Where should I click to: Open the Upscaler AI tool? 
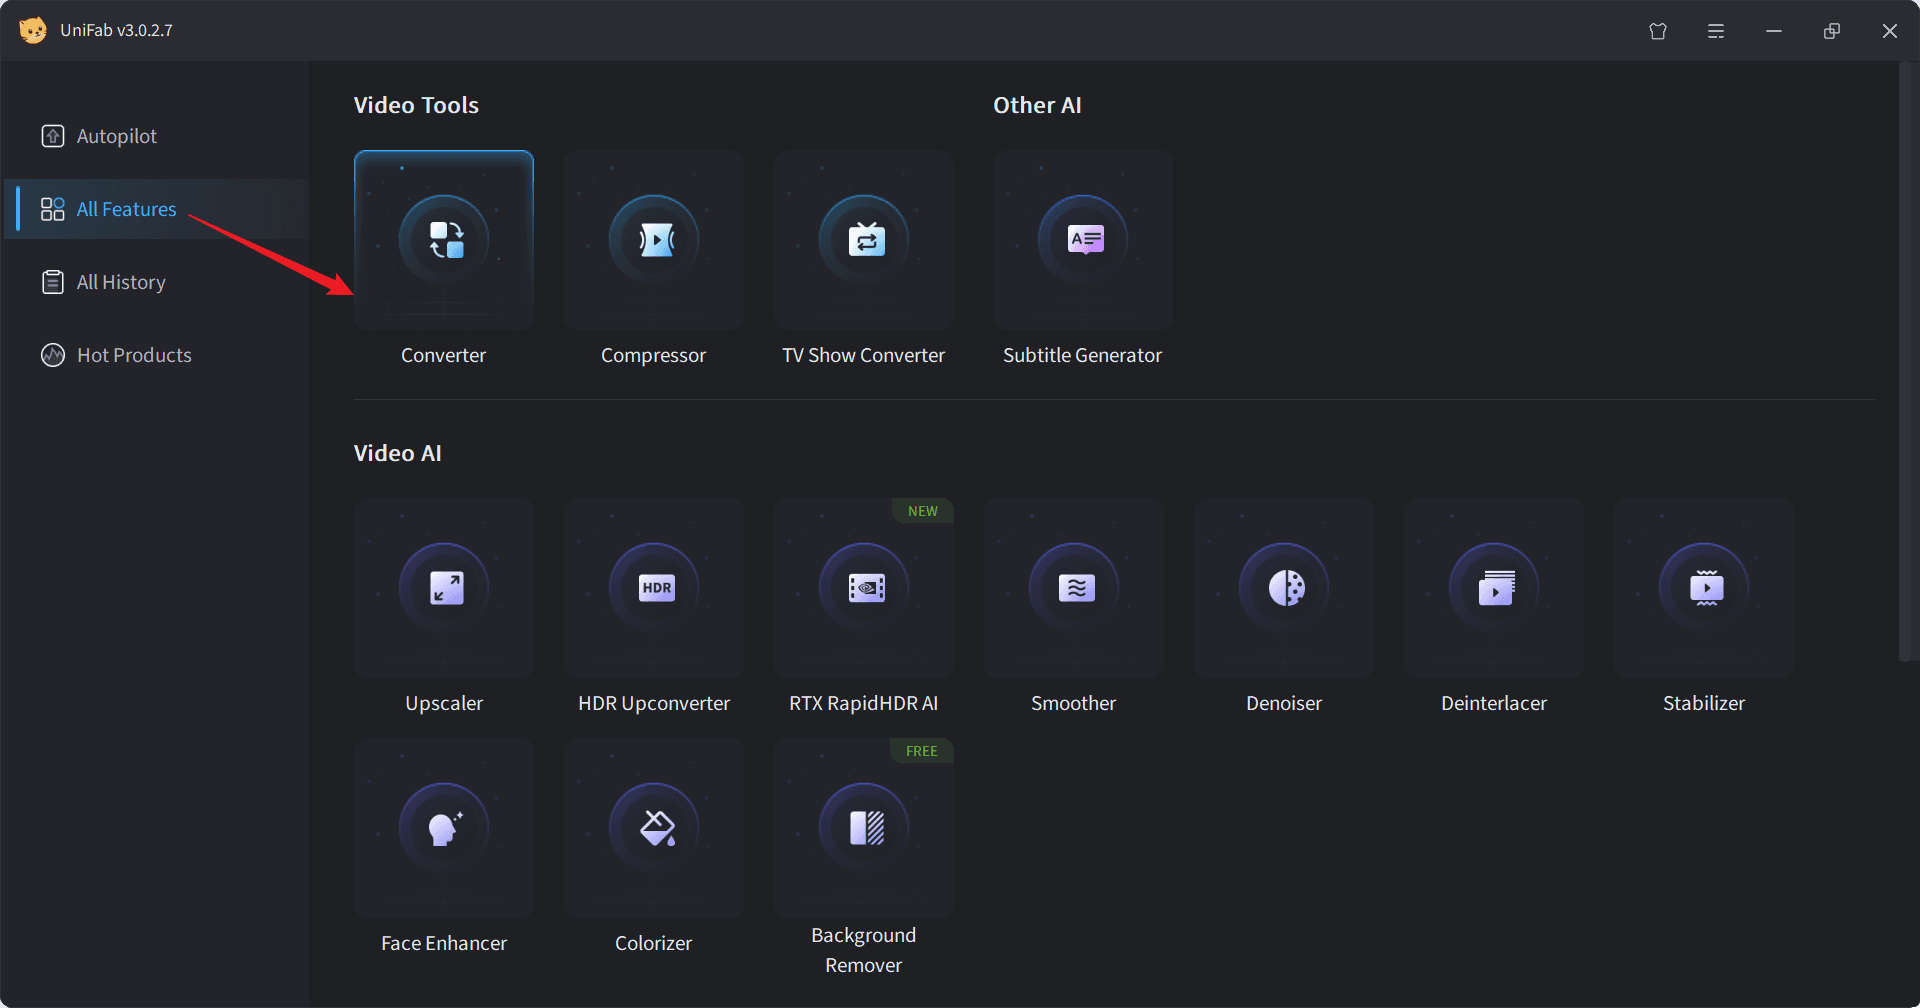(x=443, y=589)
